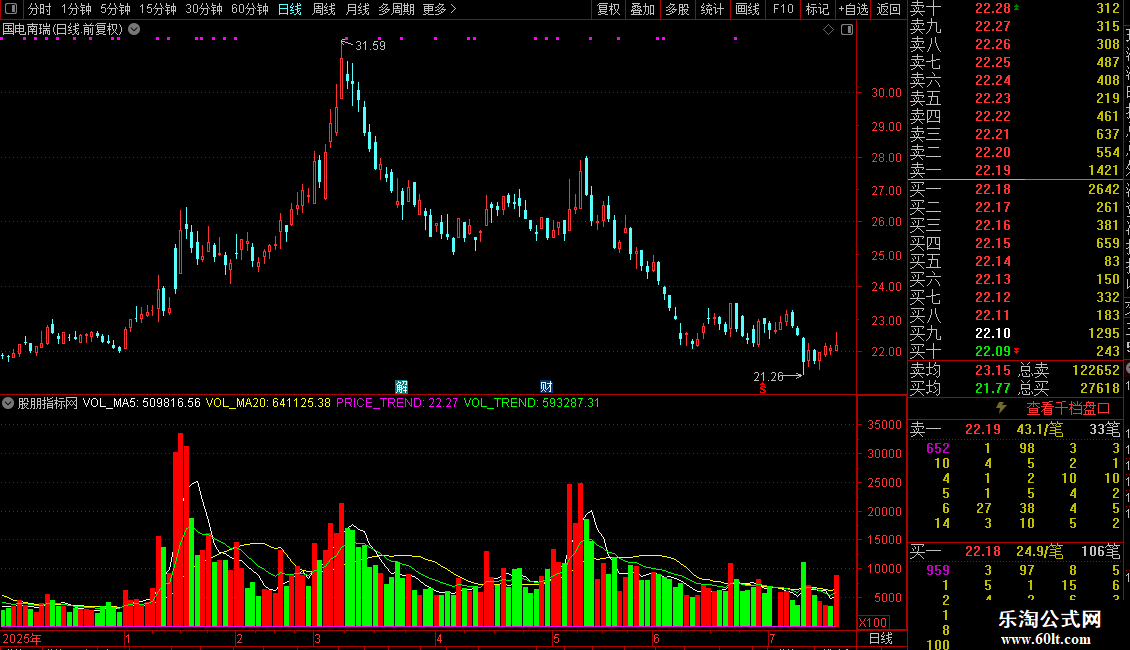Click 卖一 queue header 43.1/笔
The width and height of the screenshot is (1130, 650).
tap(1039, 429)
